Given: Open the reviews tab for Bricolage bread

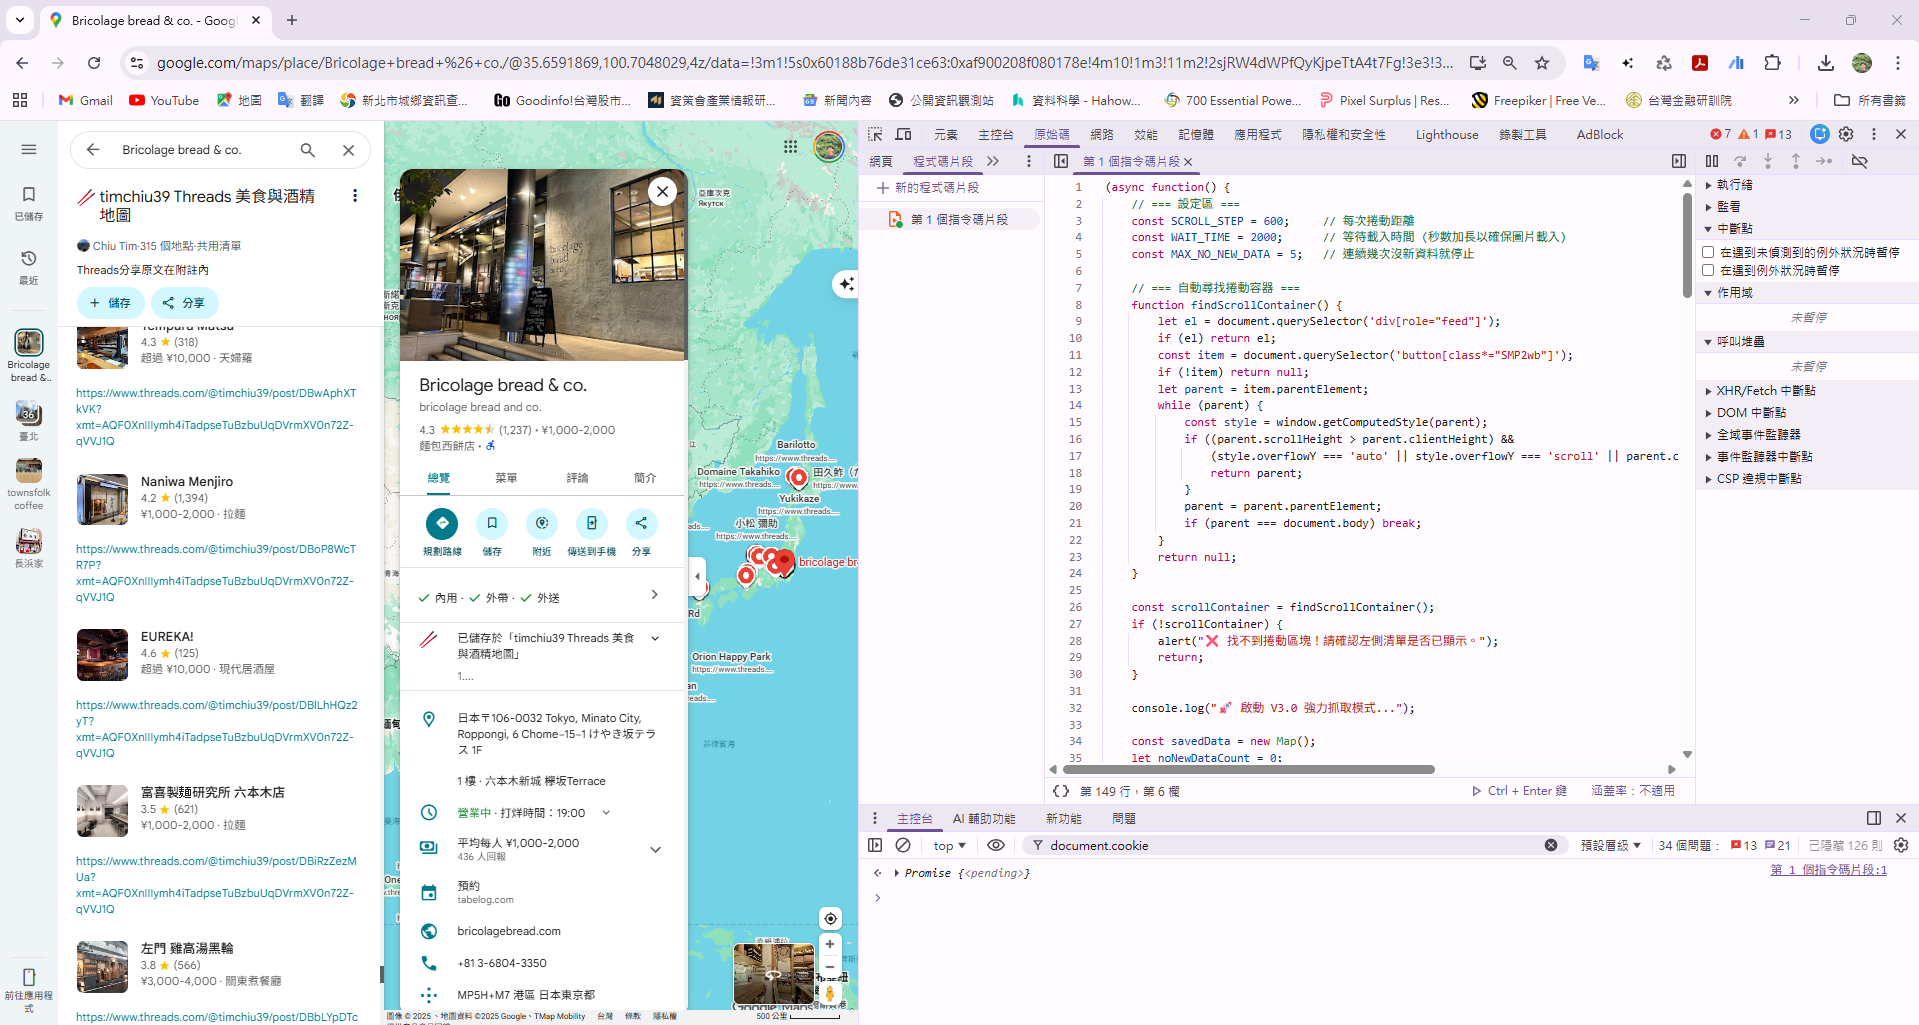Looking at the screenshot, I should [577, 478].
